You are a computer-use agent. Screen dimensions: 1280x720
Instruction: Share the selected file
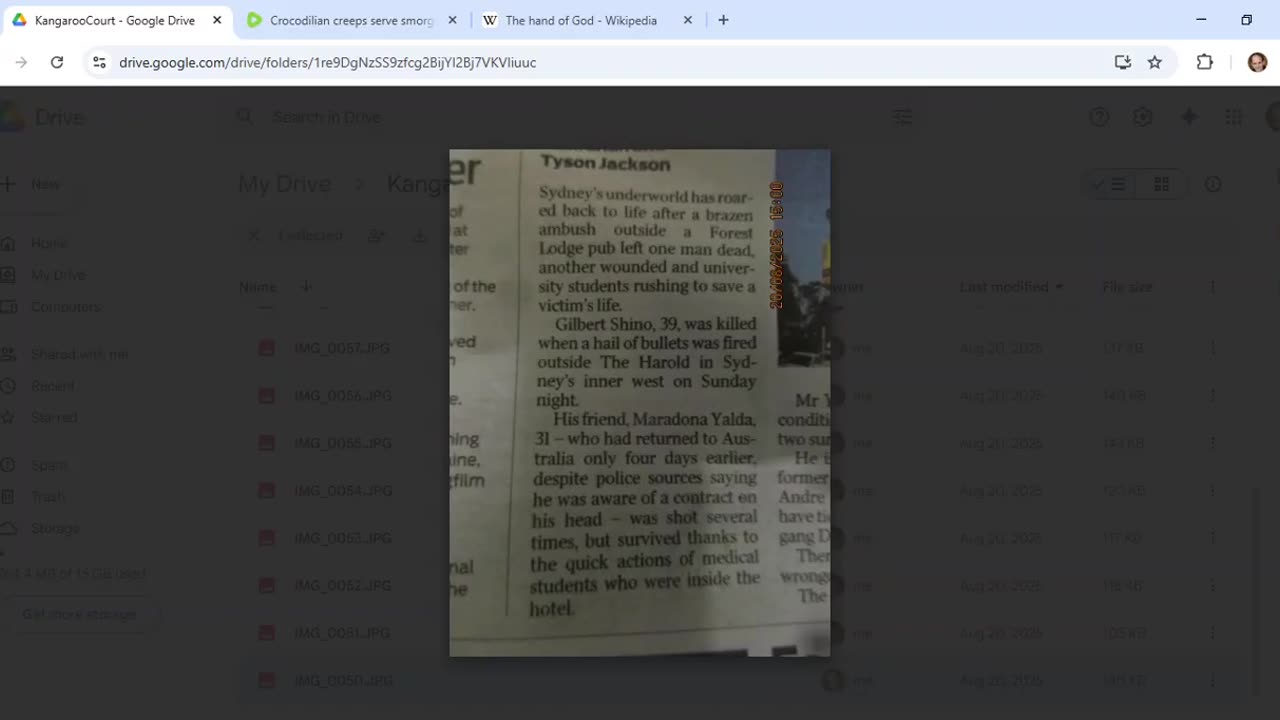[376, 235]
